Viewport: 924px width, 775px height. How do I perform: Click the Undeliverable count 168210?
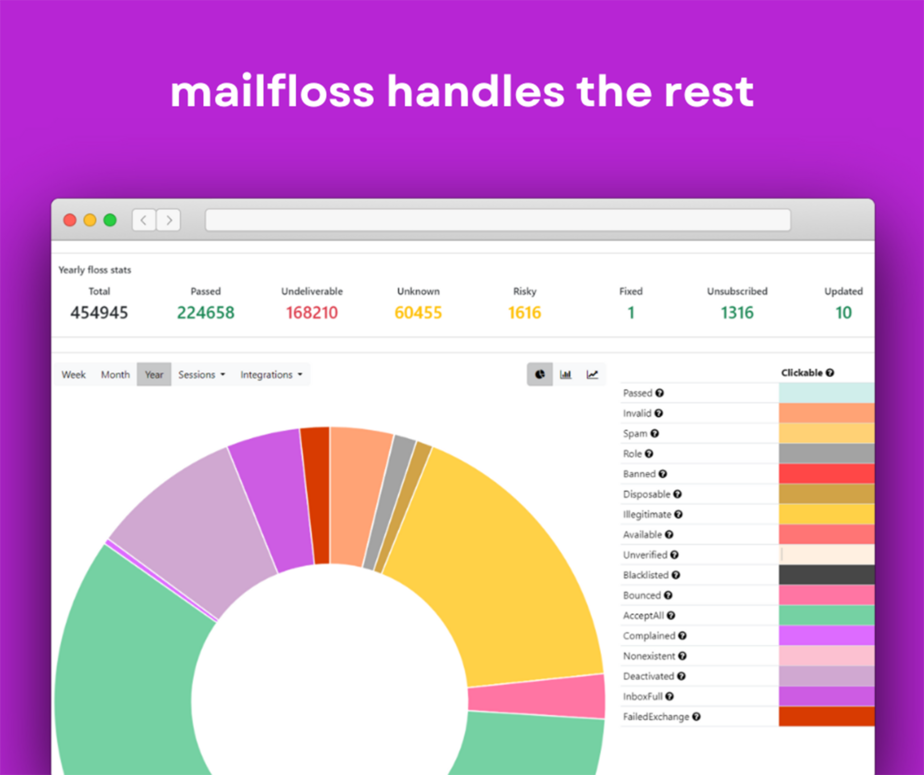[x=312, y=312]
